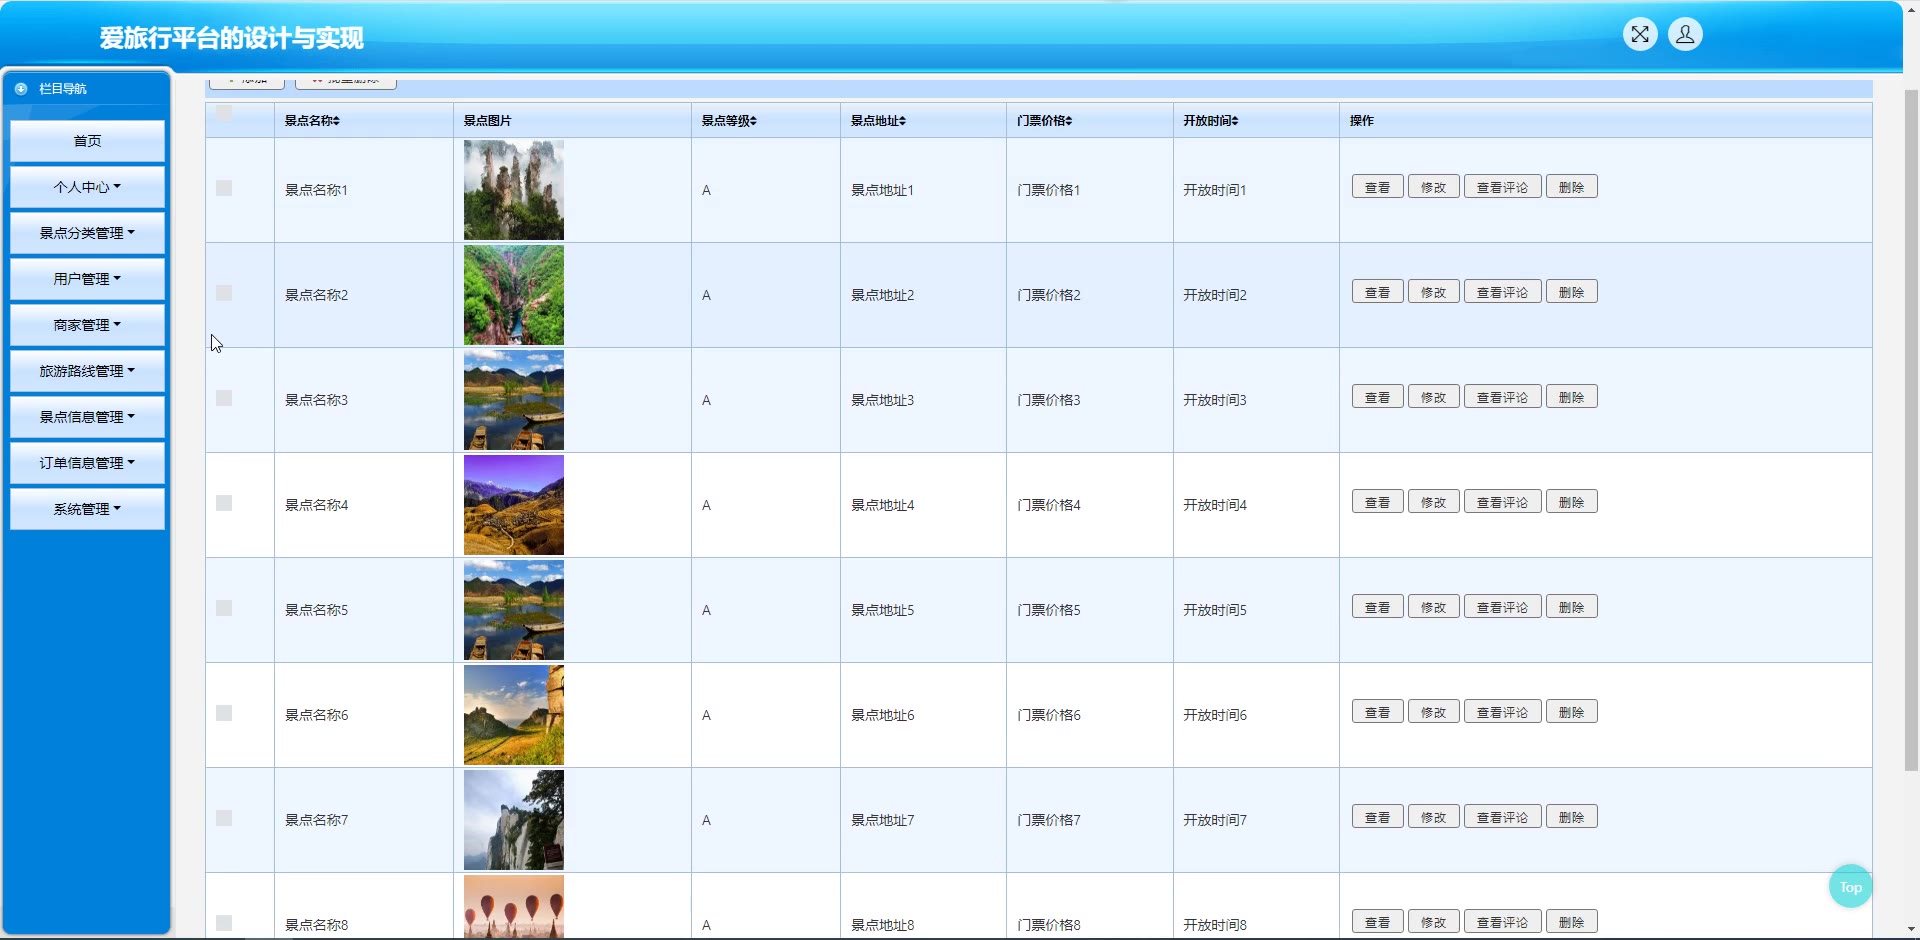Screen dimensions: 1920x940
Task: Select the 开放时间6 cell text
Action: click(x=1214, y=715)
